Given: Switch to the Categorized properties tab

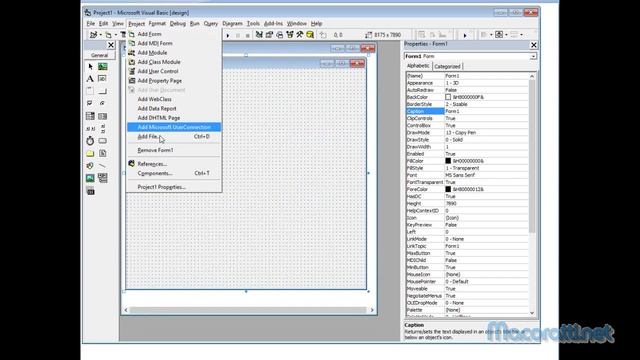Looking at the screenshot, I should point(447,67).
